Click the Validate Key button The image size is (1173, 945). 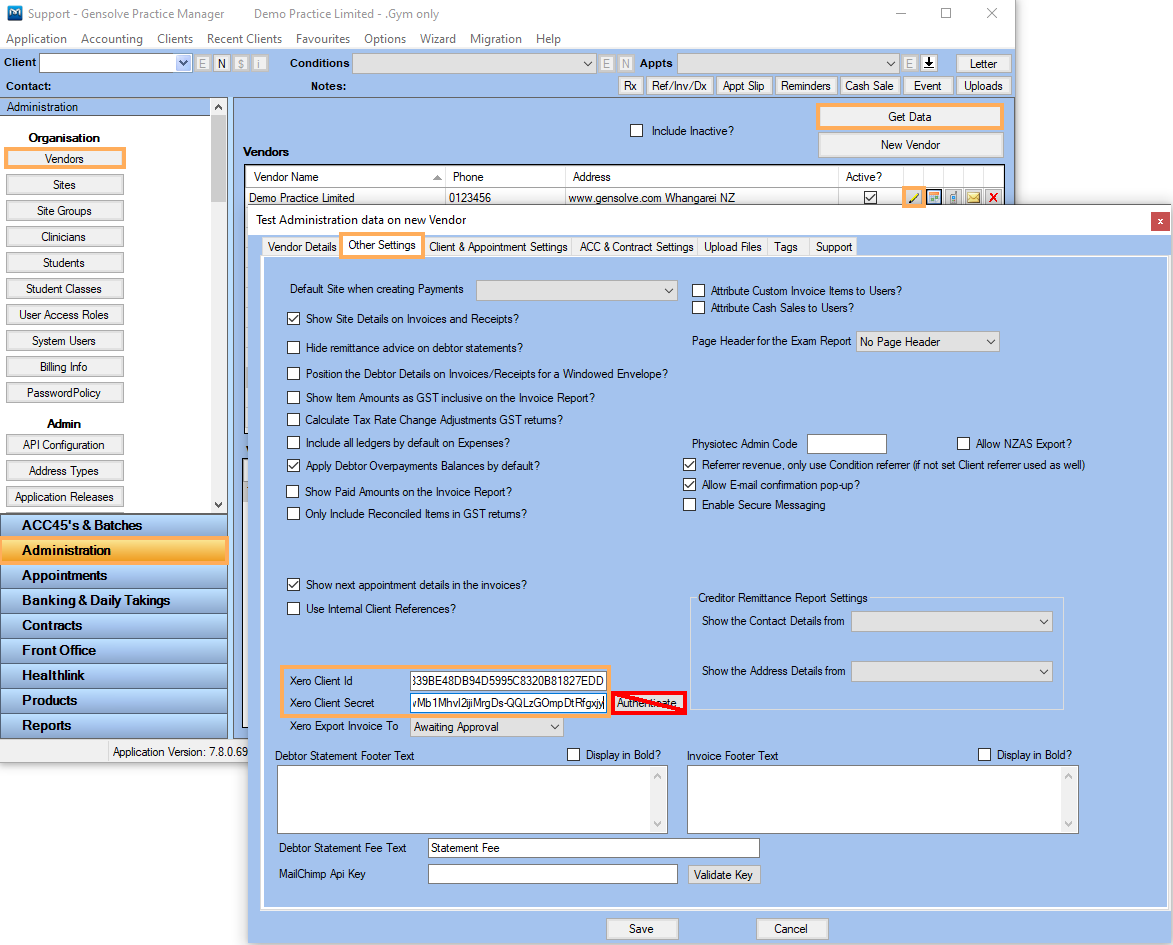tap(724, 875)
